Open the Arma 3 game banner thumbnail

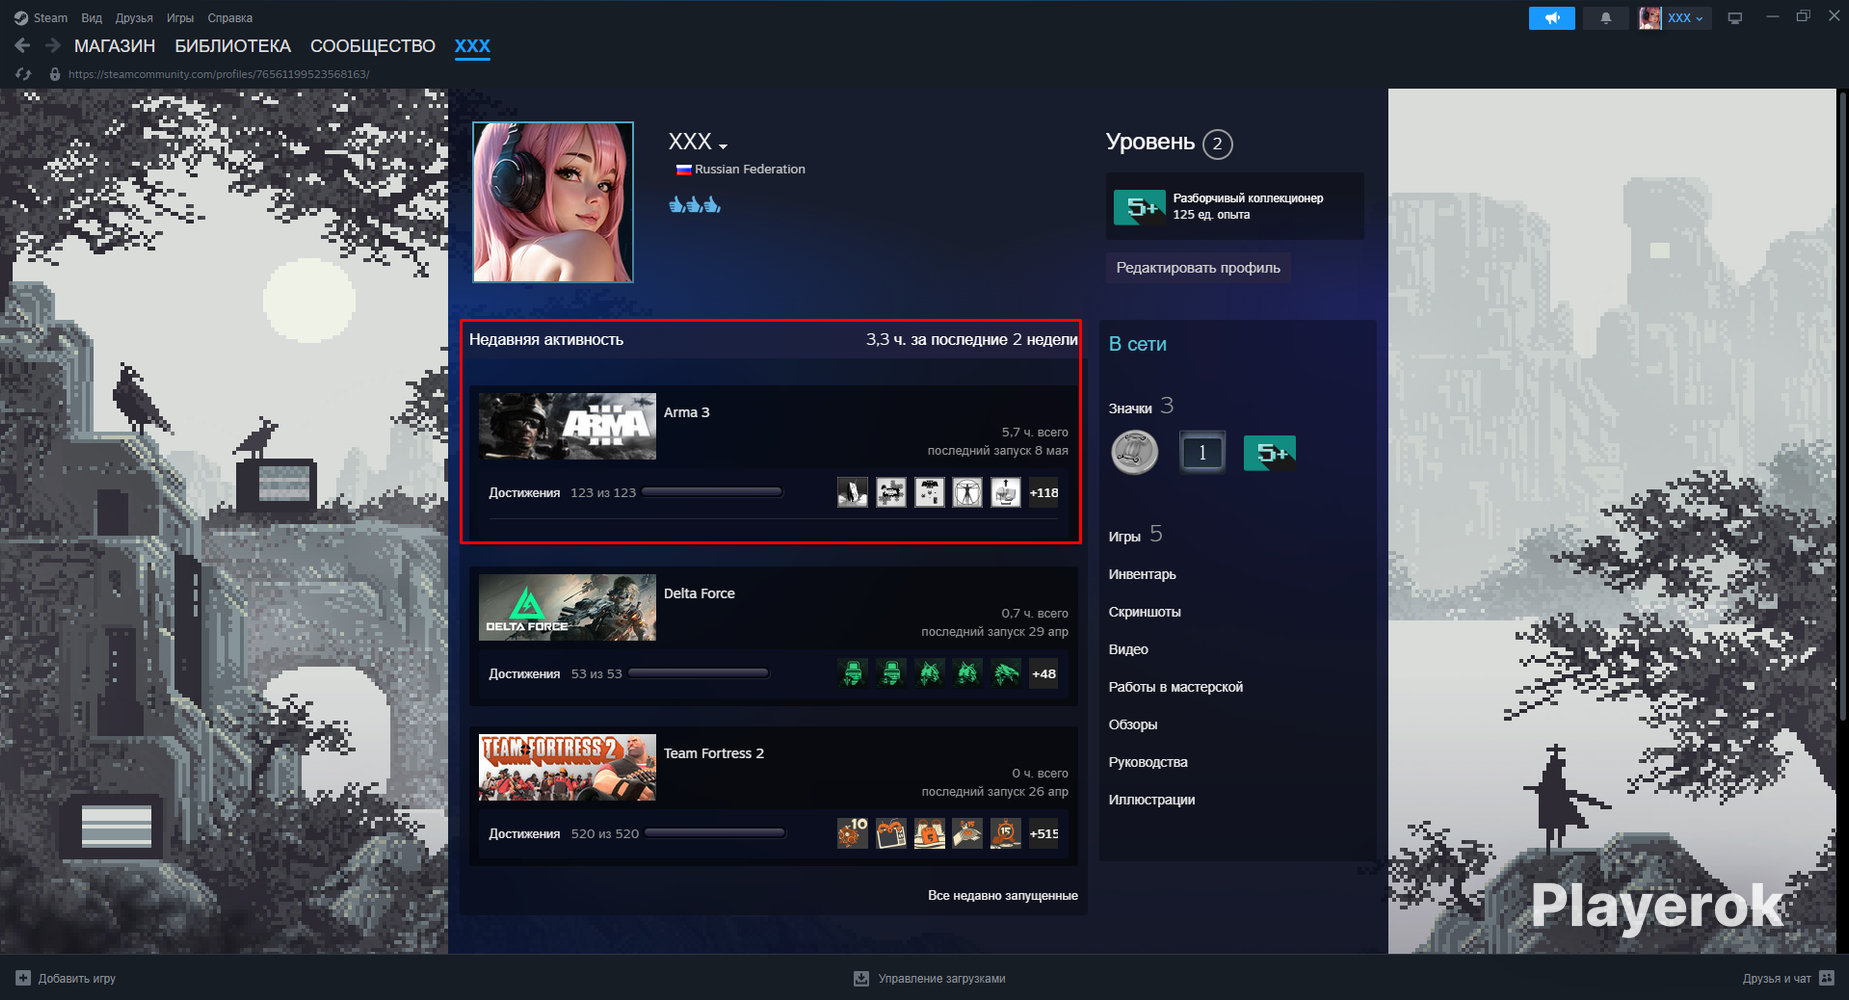[x=567, y=426]
